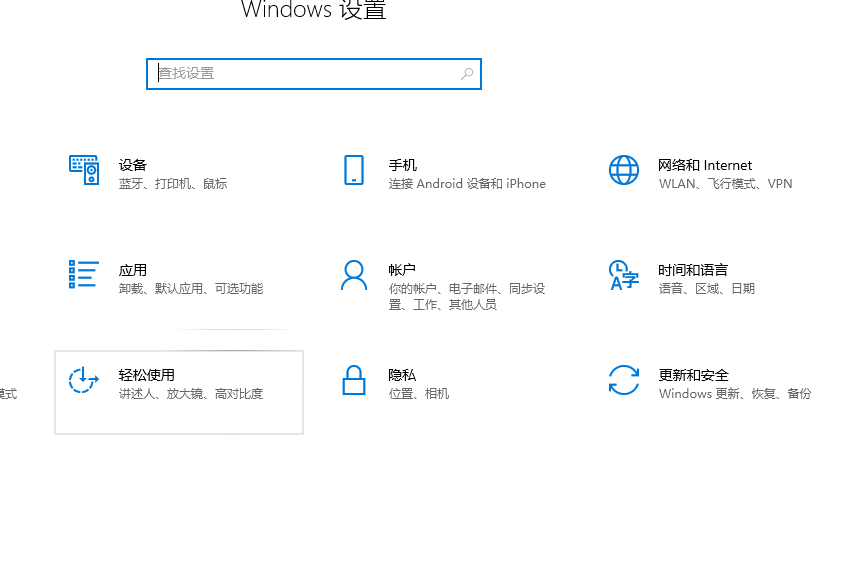
Task: Open the 应用 apps list icon
Action: [x=84, y=275]
